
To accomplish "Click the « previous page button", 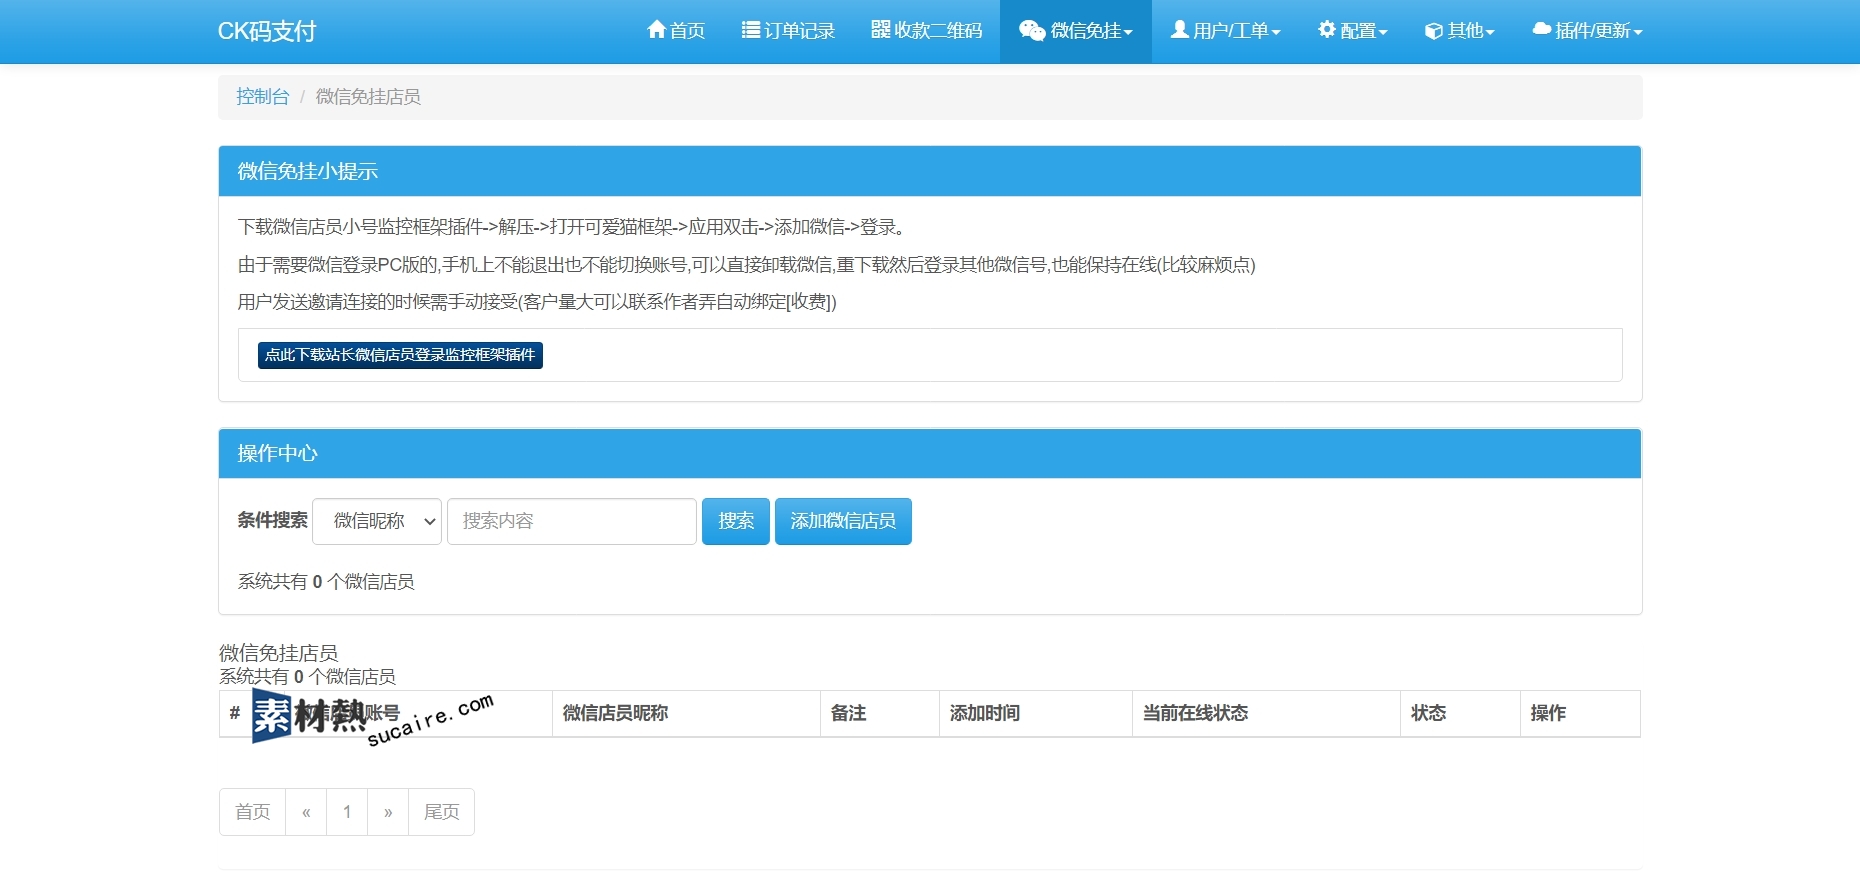I will coord(306,812).
